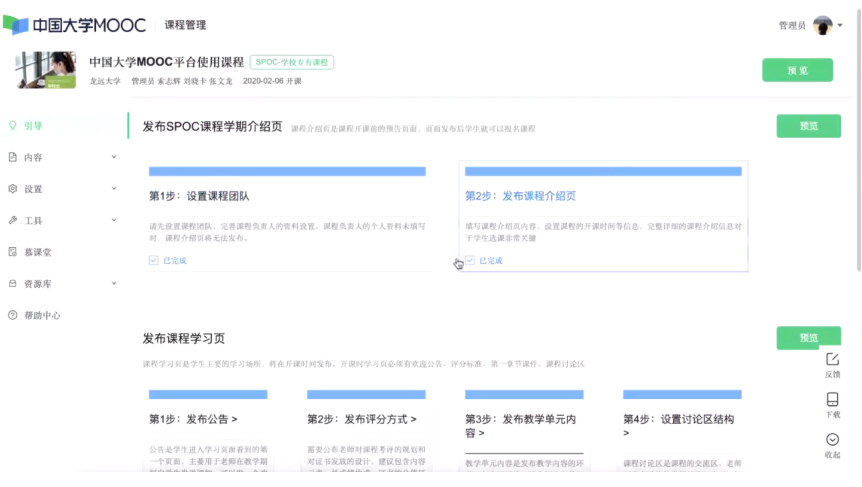Click the course title 中国大学MOOC平台使用课程
The image size is (862, 487).
167,62
